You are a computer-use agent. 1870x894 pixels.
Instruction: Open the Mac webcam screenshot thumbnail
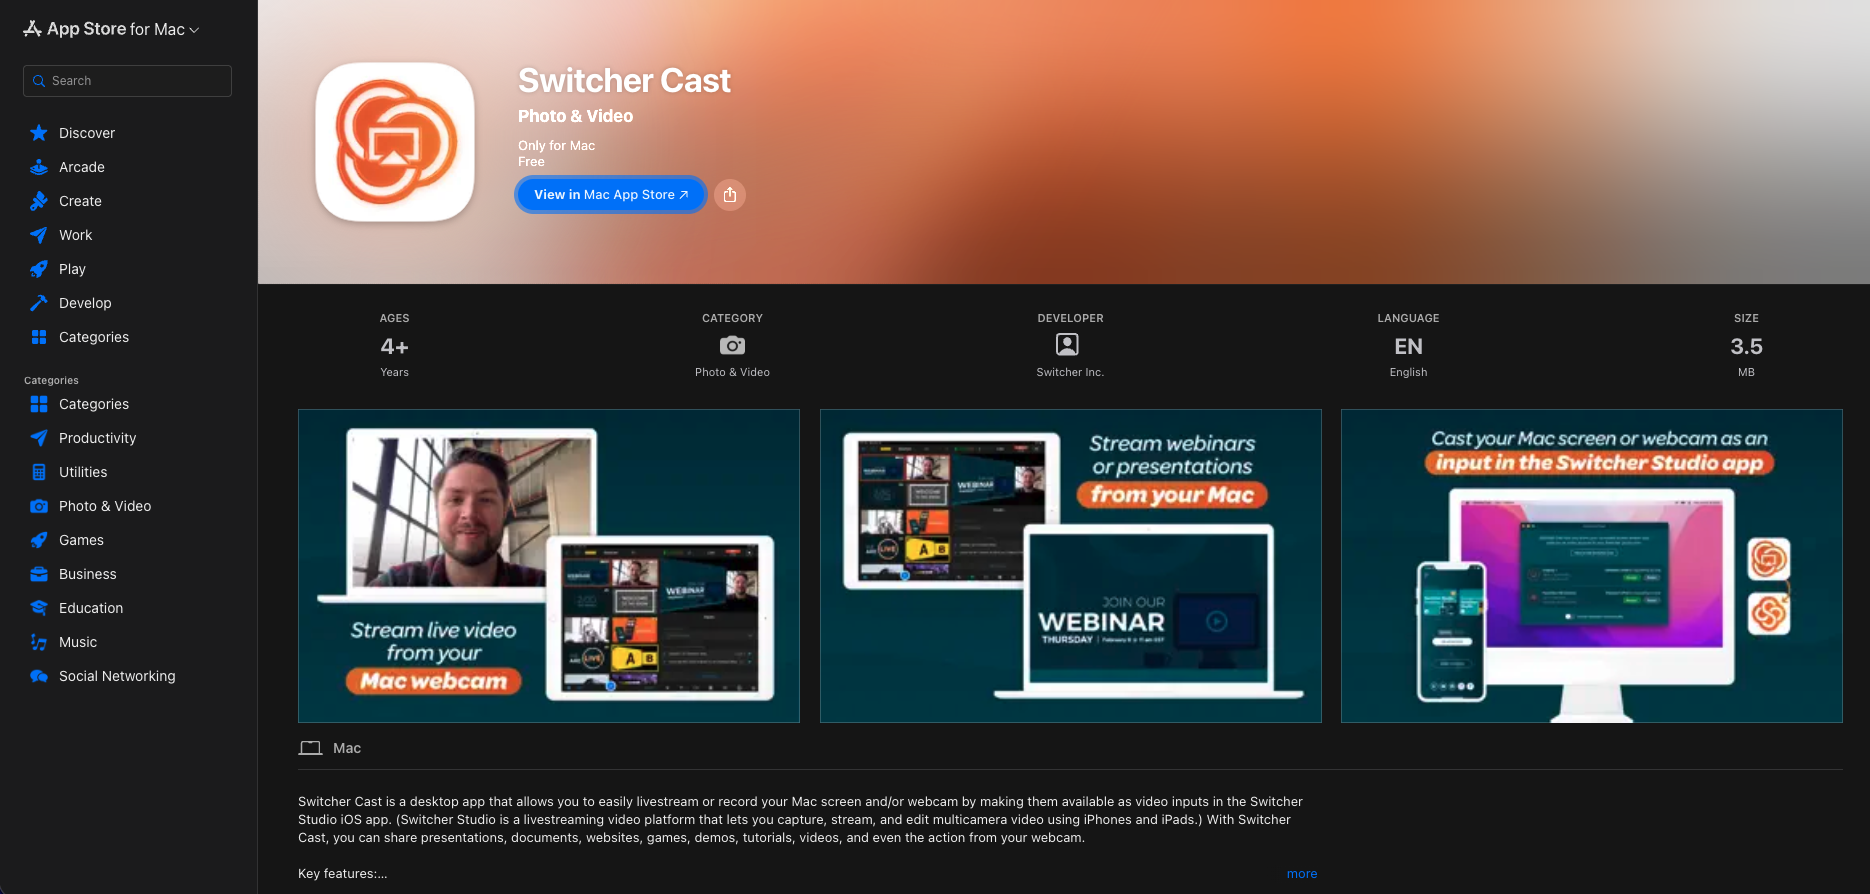[x=549, y=566]
